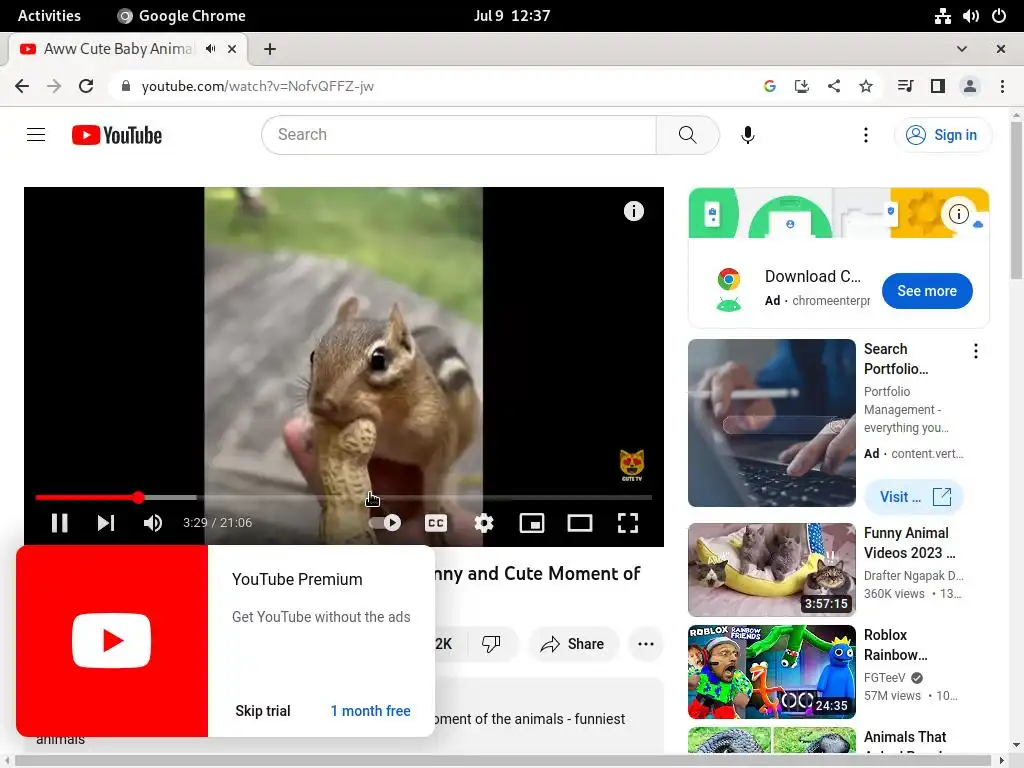This screenshot has height=768, width=1024.
Task: Pause the video playback
Action: tap(59, 523)
